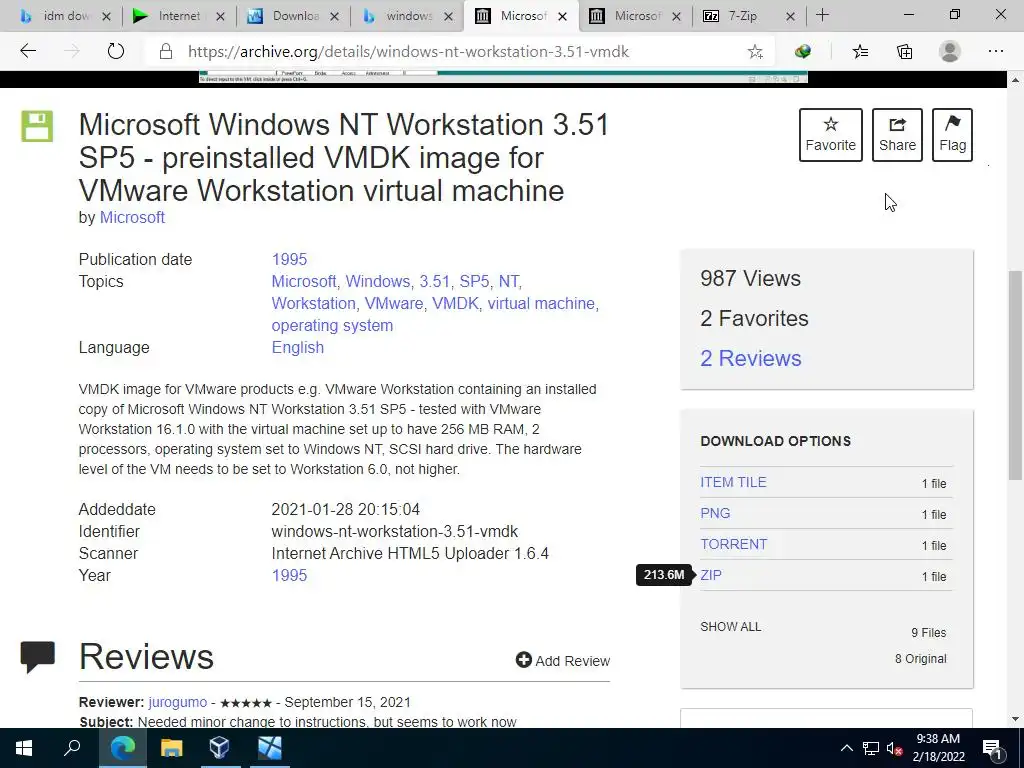Click the Reviews speech bubble icon

pos(38,656)
